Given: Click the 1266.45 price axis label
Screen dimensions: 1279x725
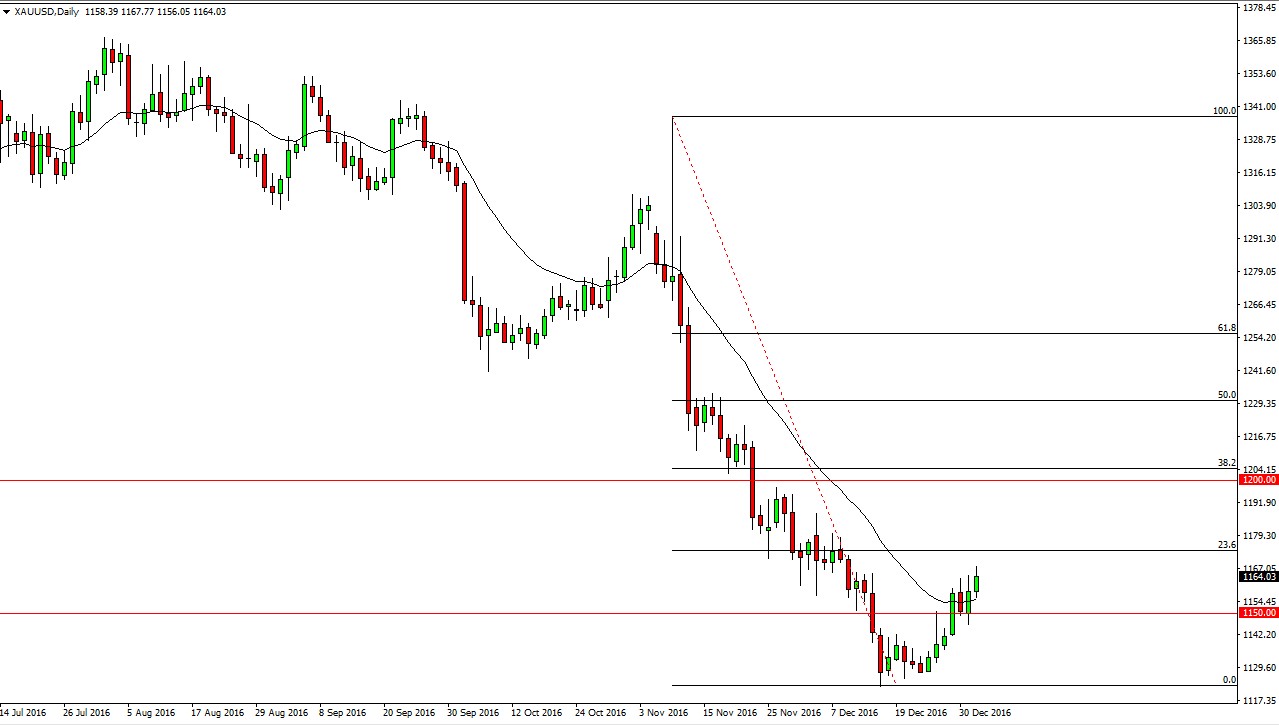Looking at the screenshot, I should click(x=1260, y=305).
